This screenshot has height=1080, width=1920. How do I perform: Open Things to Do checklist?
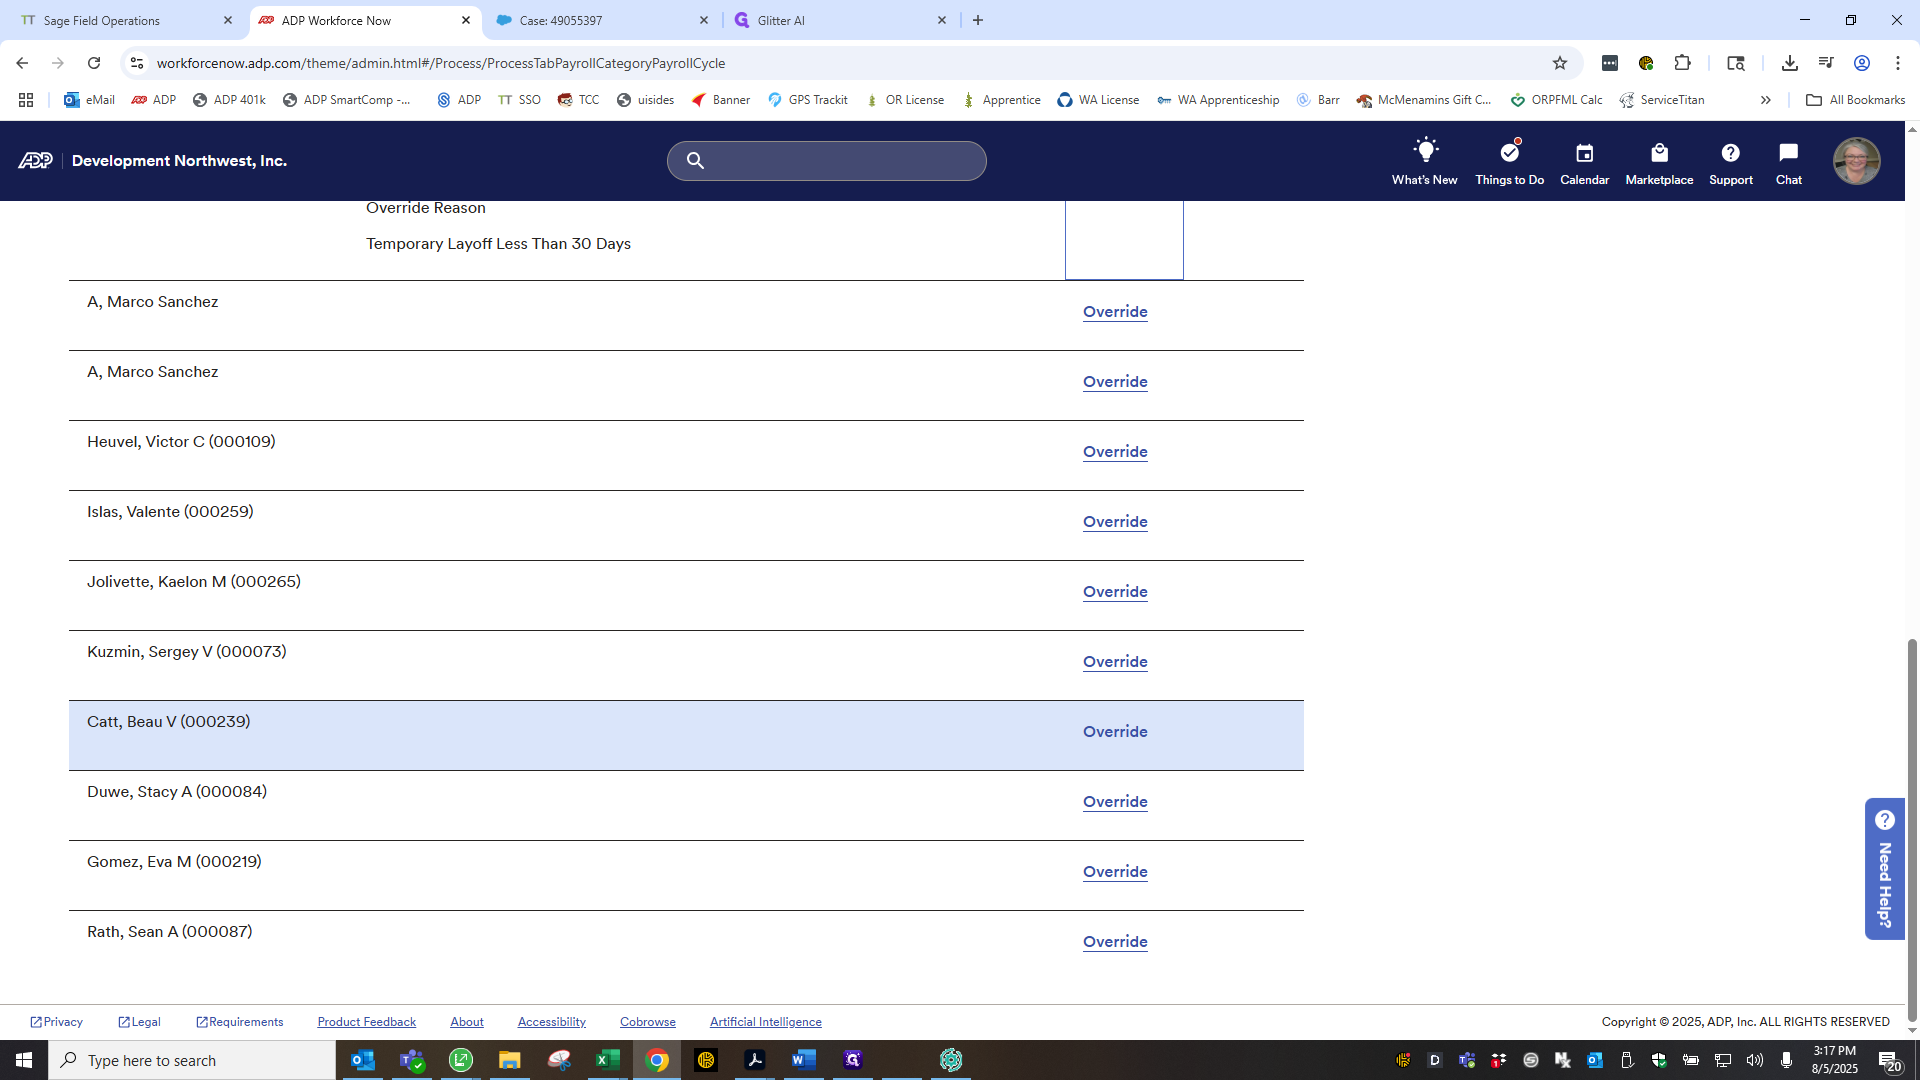click(x=1509, y=162)
